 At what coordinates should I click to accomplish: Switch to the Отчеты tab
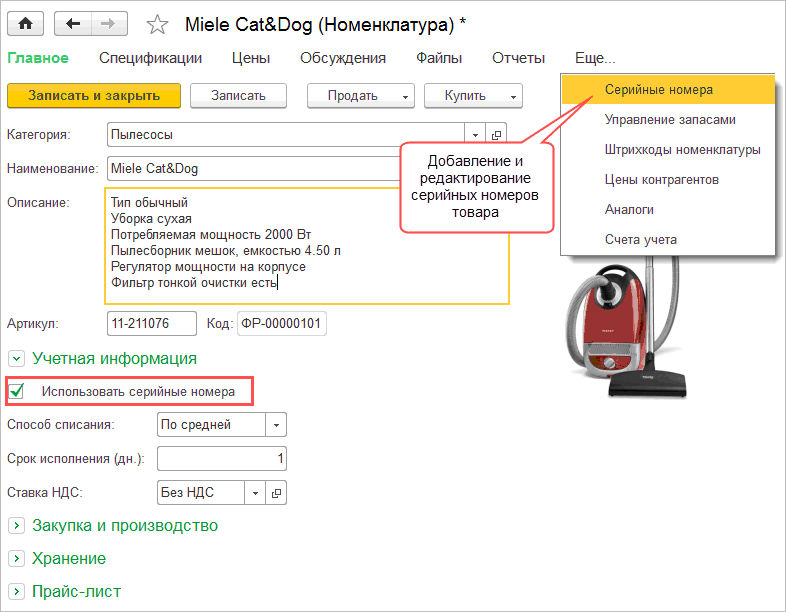tap(518, 58)
